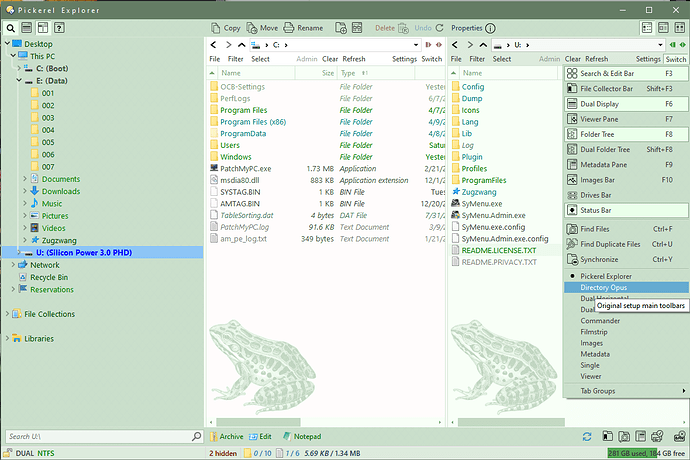This screenshot has width=690, height=460.
Task: Toggle the Search & Edit Bar option
Action: tap(626, 74)
